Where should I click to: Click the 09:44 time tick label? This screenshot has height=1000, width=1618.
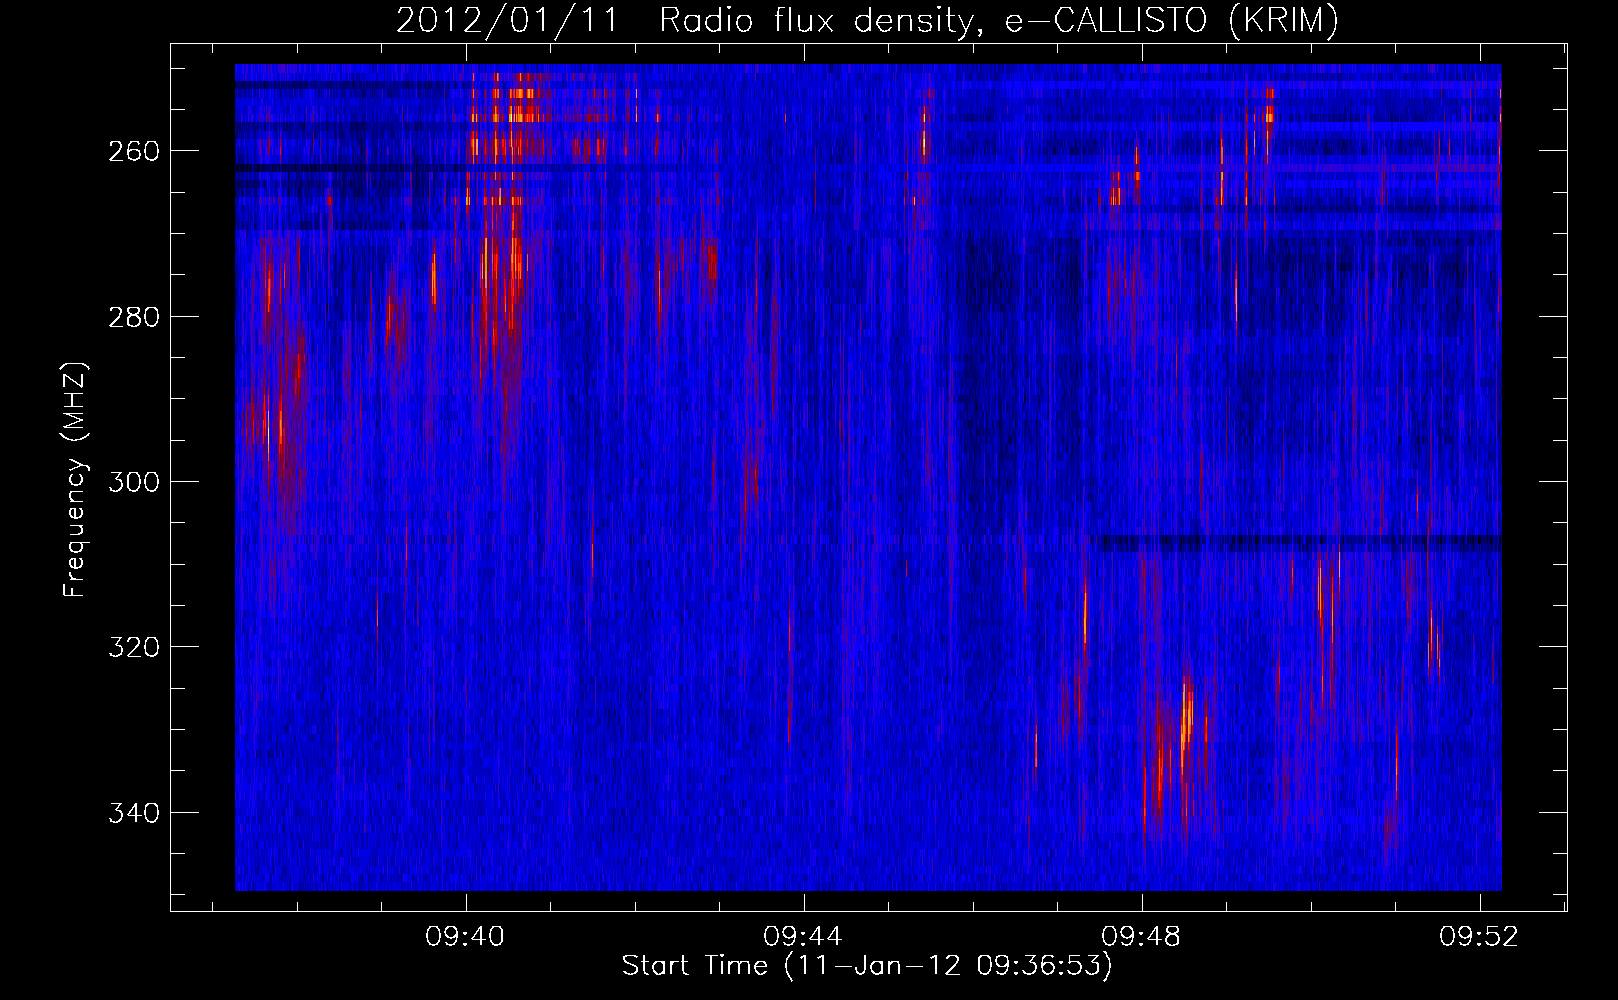[x=803, y=937]
